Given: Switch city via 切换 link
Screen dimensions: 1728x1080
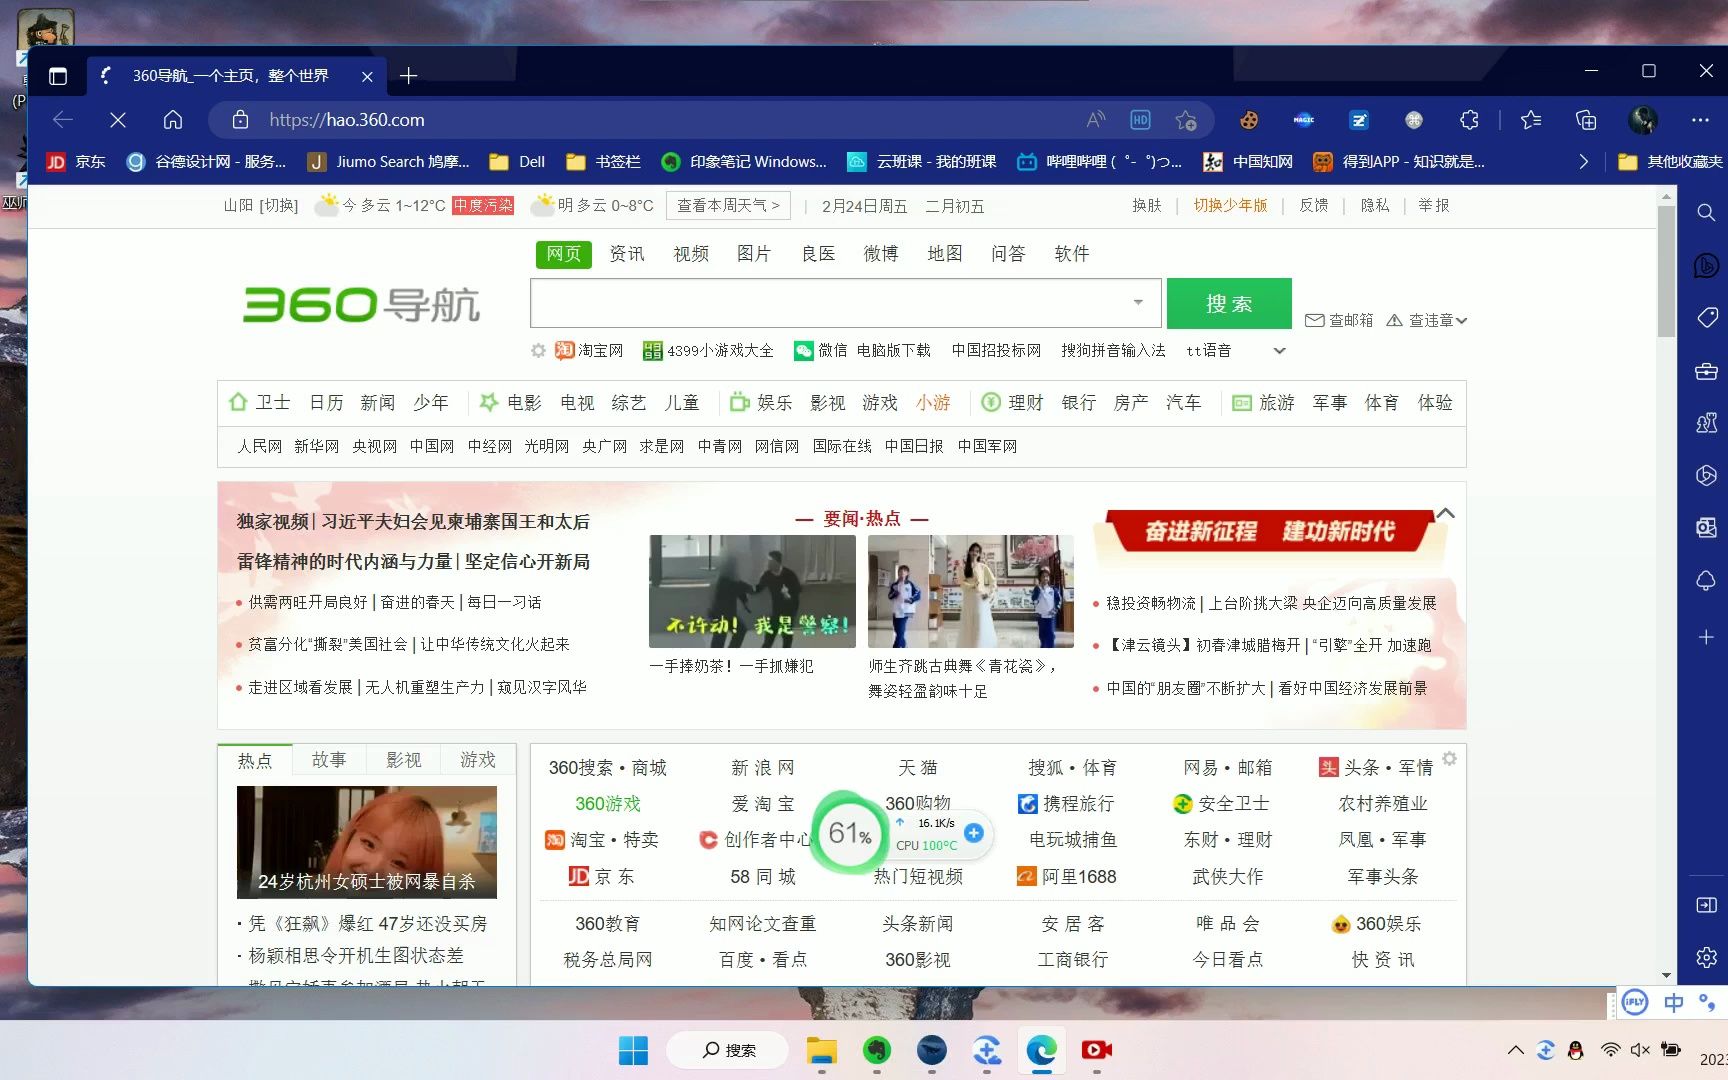Looking at the screenshot, I should (279, 205).
